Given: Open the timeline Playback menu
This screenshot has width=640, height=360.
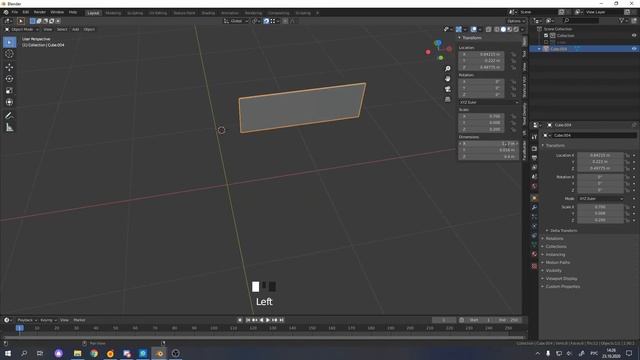Looking at the screenshot, I should pyautogui.click(x=27, y=320).
